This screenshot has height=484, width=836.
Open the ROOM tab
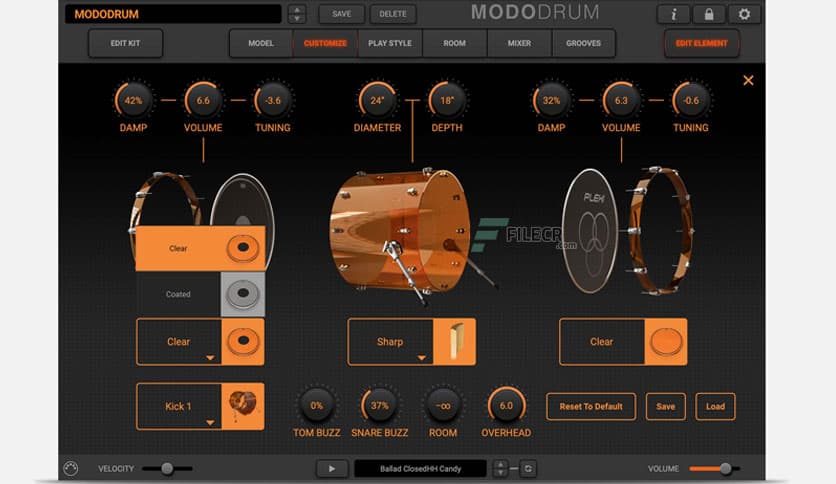pyautogui.click(x=454, y=43)
